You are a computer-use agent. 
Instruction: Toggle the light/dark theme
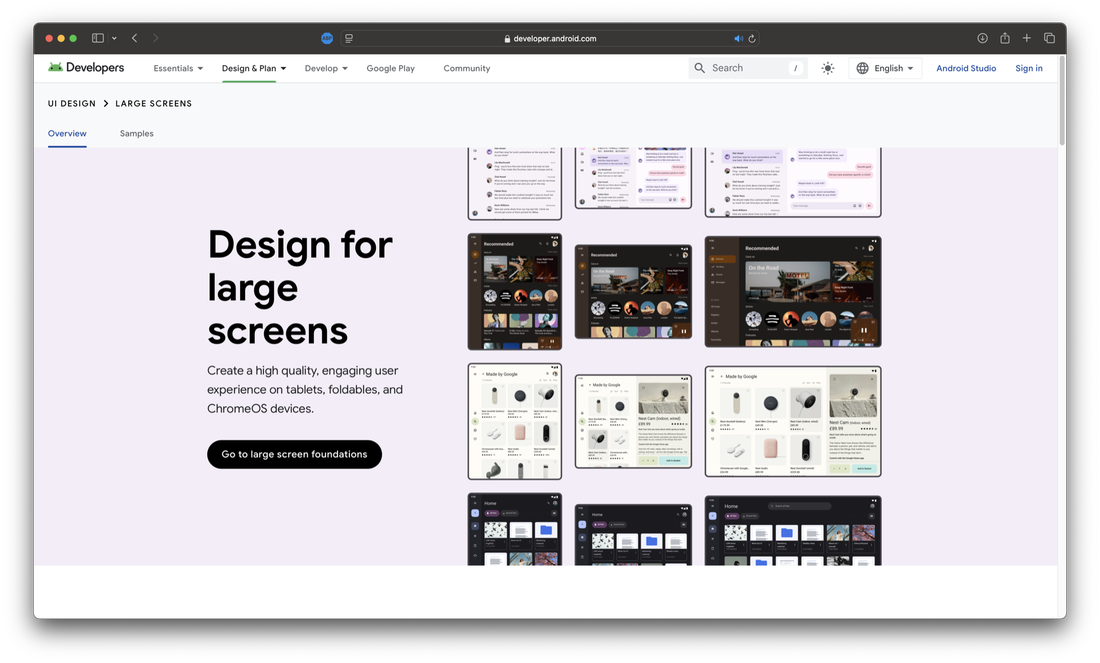tap(828, 68)
